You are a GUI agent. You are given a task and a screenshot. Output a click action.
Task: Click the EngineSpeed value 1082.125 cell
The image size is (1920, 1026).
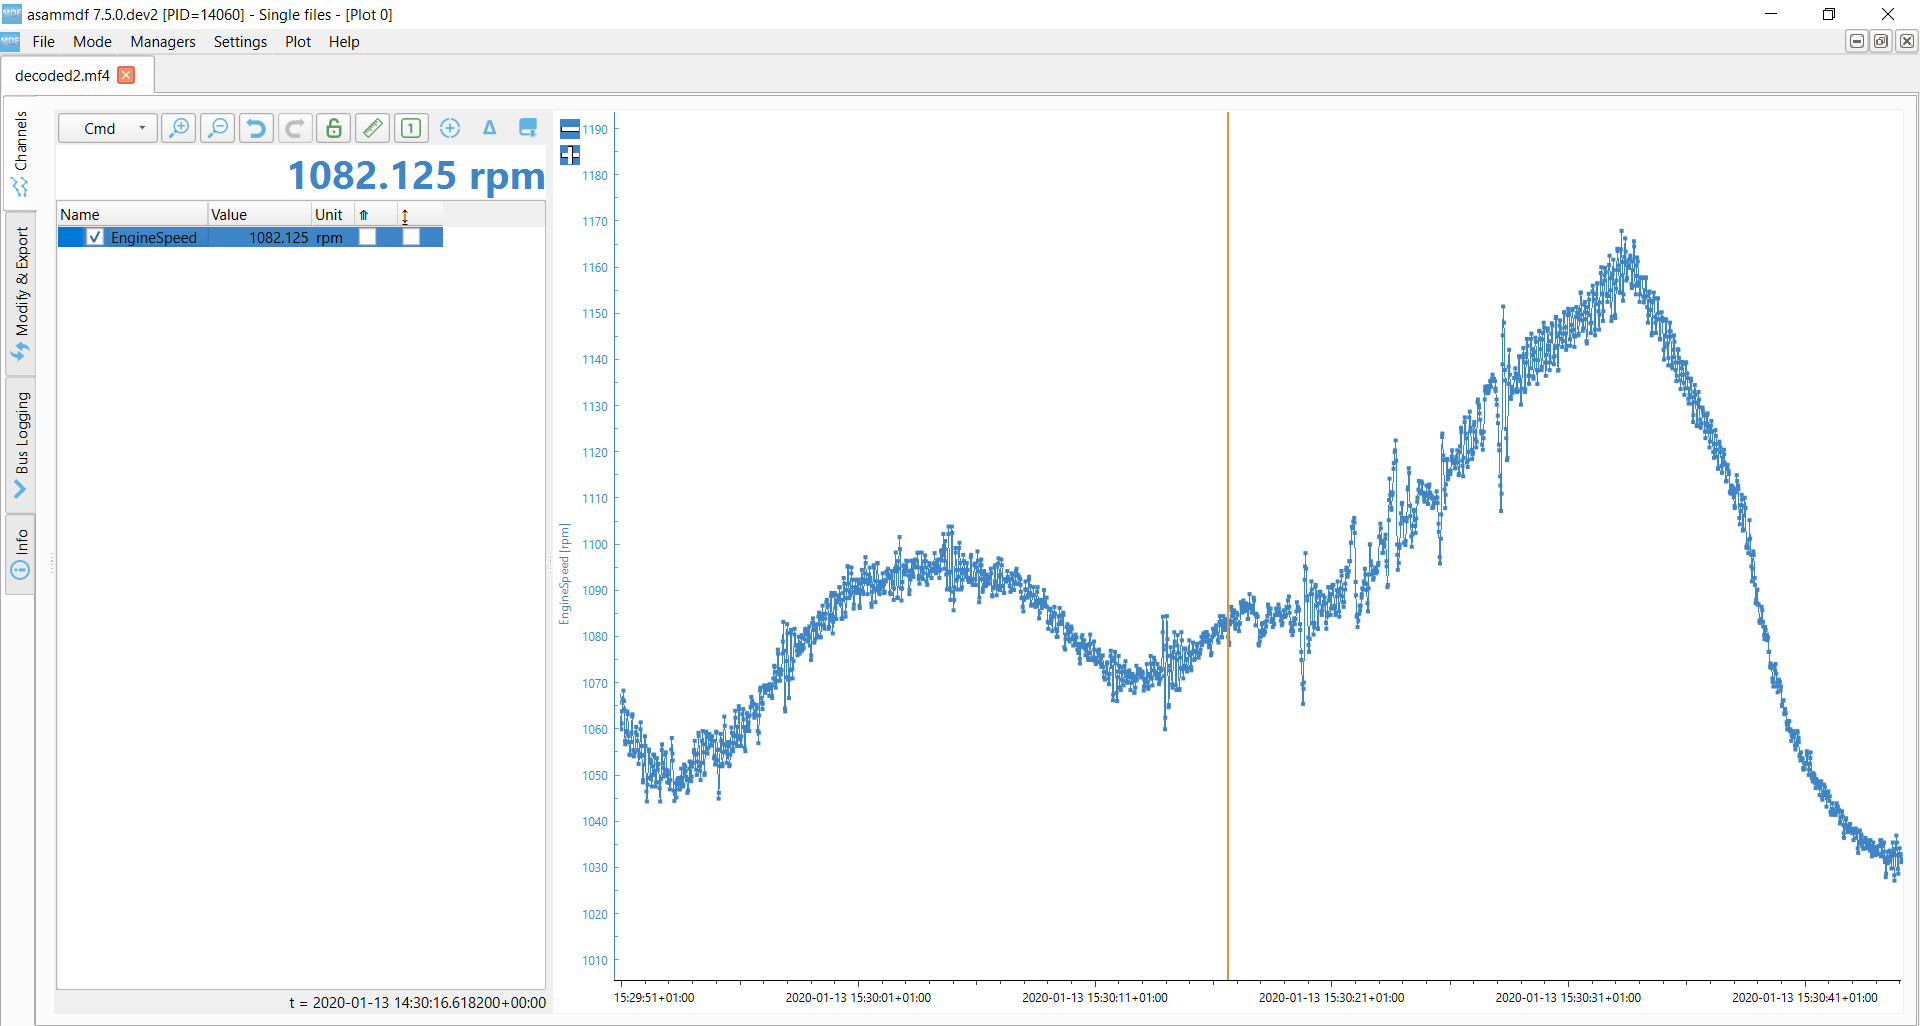tap(260, 237)
